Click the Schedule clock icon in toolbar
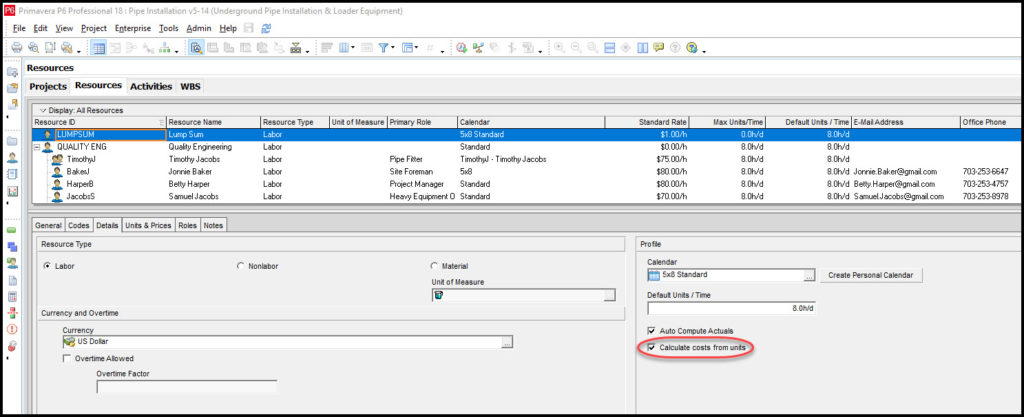This screenshot has width=1024, height=417. (460, 47)
